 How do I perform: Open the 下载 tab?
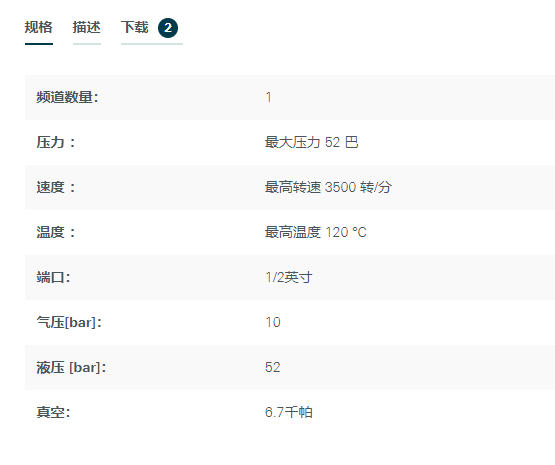click(135, 27)
